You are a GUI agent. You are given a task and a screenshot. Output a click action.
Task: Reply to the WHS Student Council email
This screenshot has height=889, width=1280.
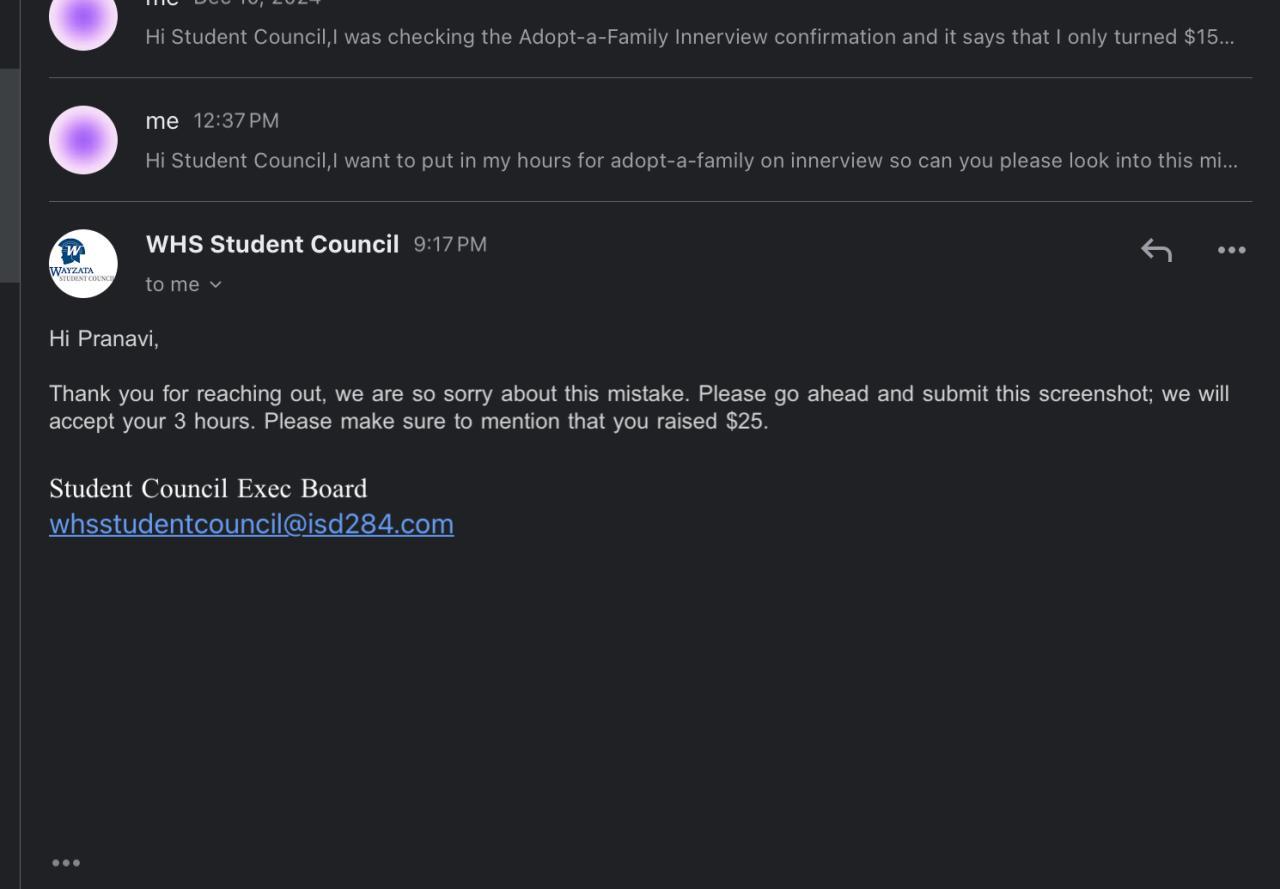click(x=1156, y=250)
